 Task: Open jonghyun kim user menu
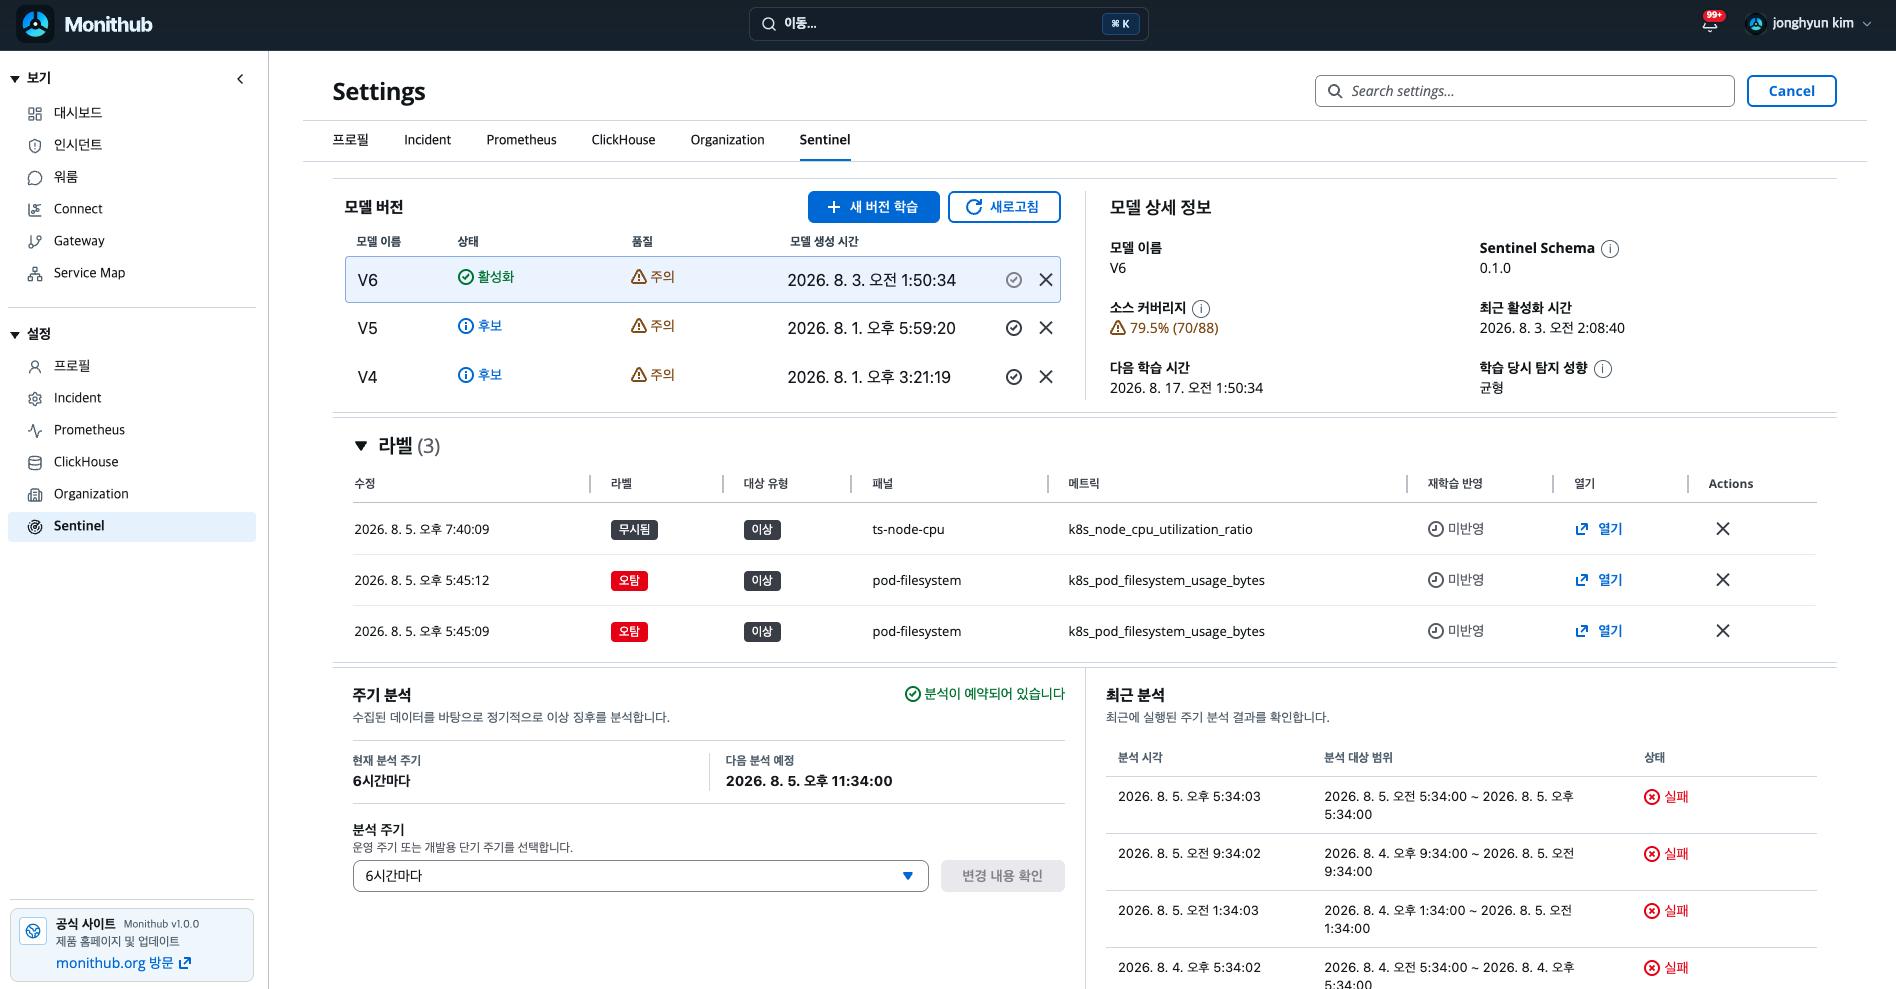click(1809, 23)
